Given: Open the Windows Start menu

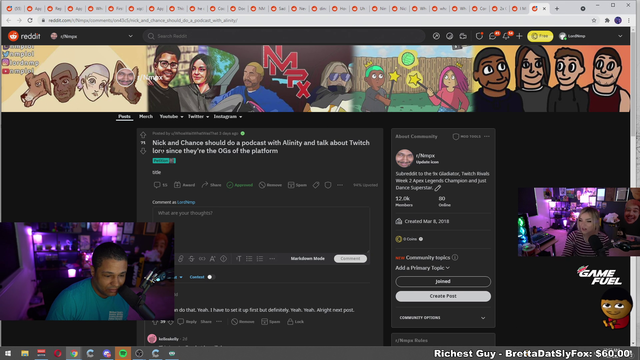Looking at the screenshot, I should coord(8,353).
